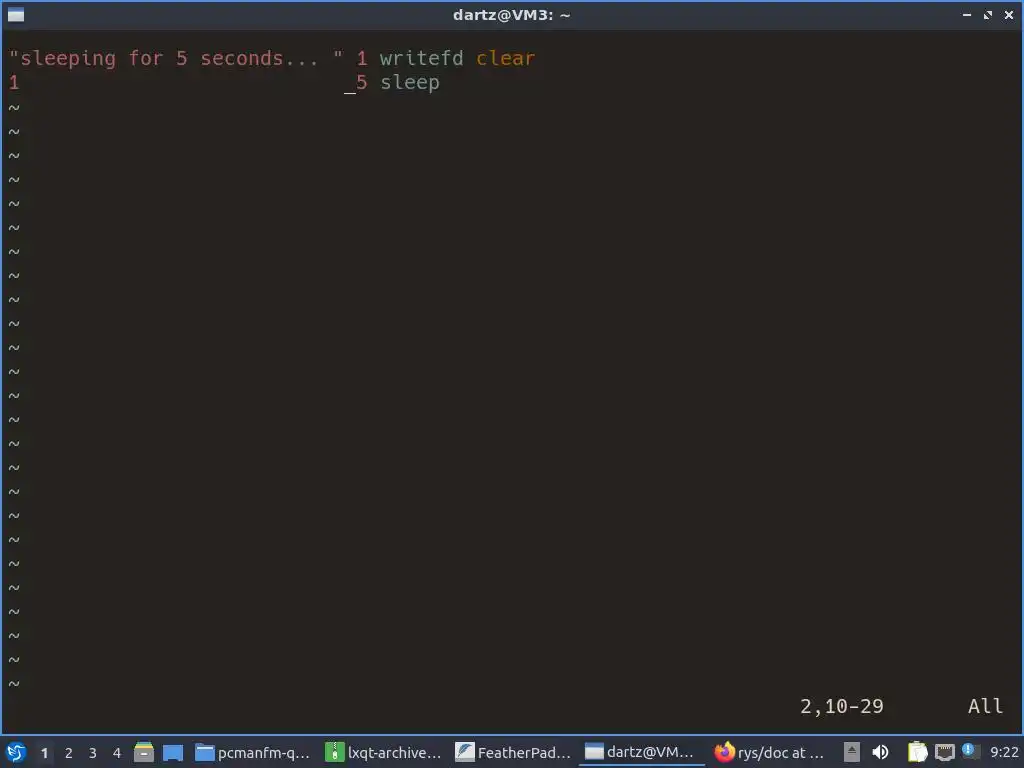Click the network connection tray icon
1024x768 pixels.
pyautogui.click(x=944, y=753)
